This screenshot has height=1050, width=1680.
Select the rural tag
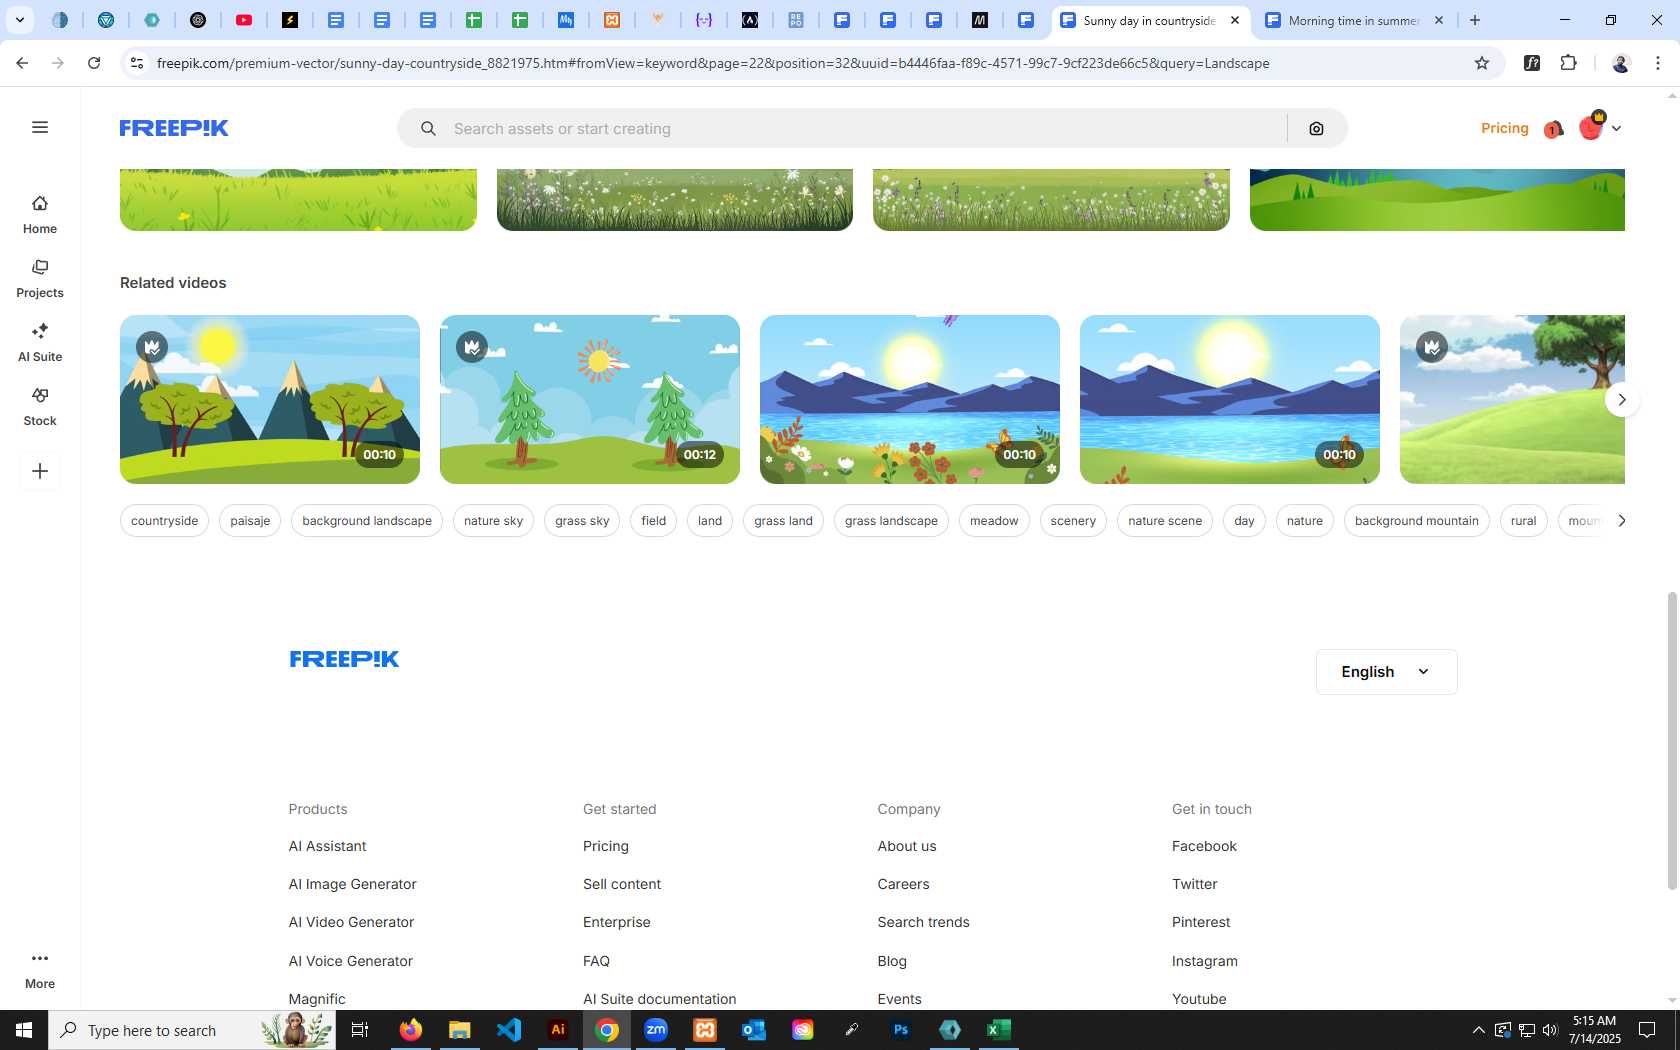click(x=1523, y=520)
